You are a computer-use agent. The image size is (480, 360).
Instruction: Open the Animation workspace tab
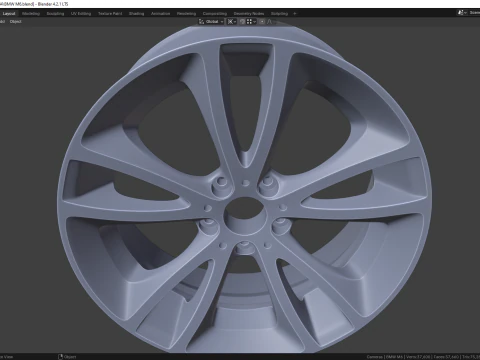point(160,14)
